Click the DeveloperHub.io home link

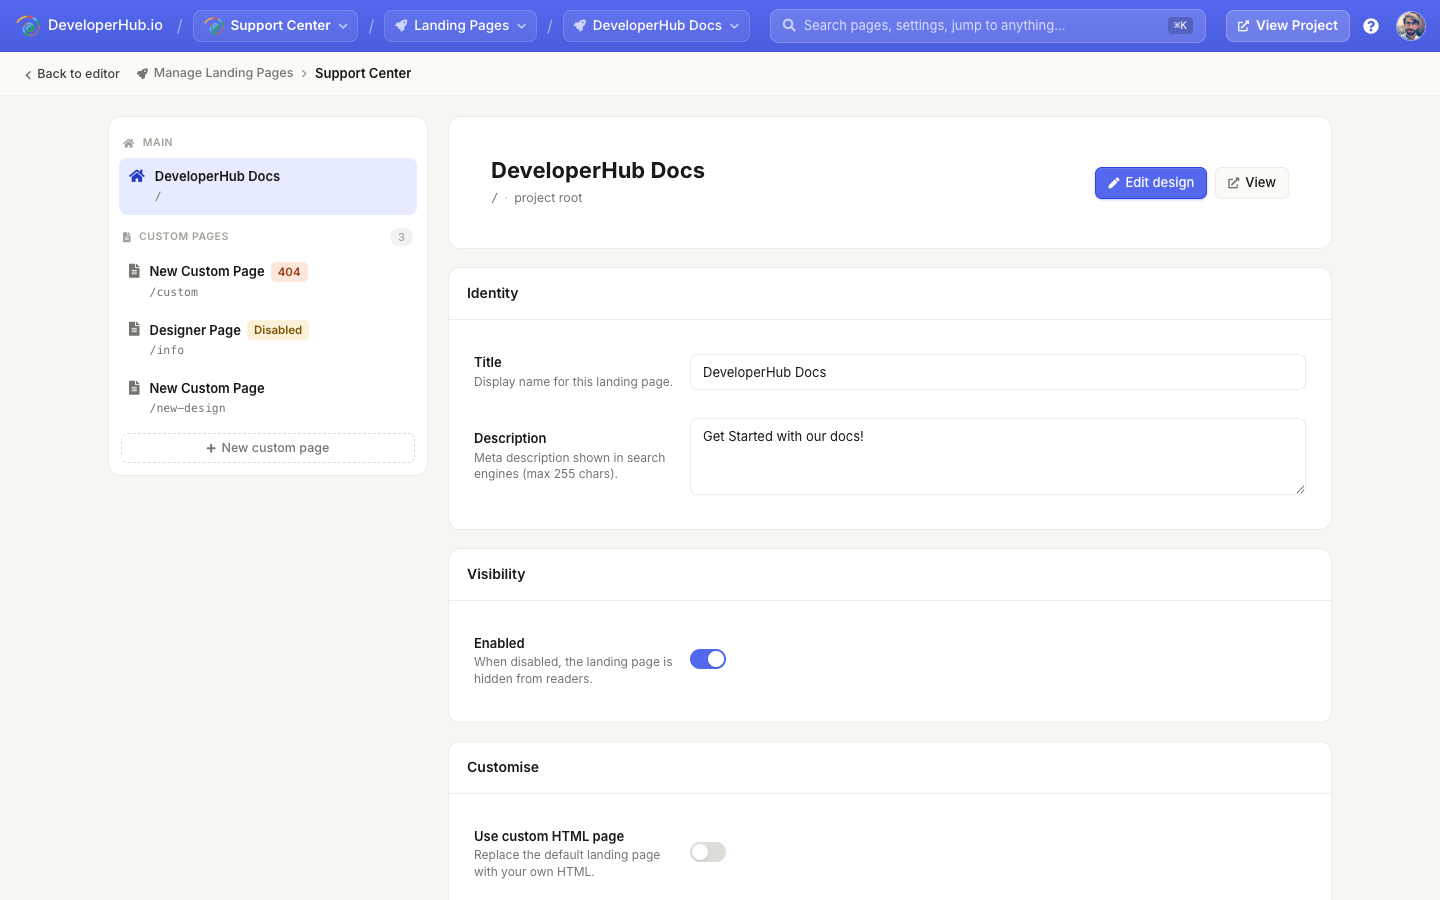(x=90, y=26)
